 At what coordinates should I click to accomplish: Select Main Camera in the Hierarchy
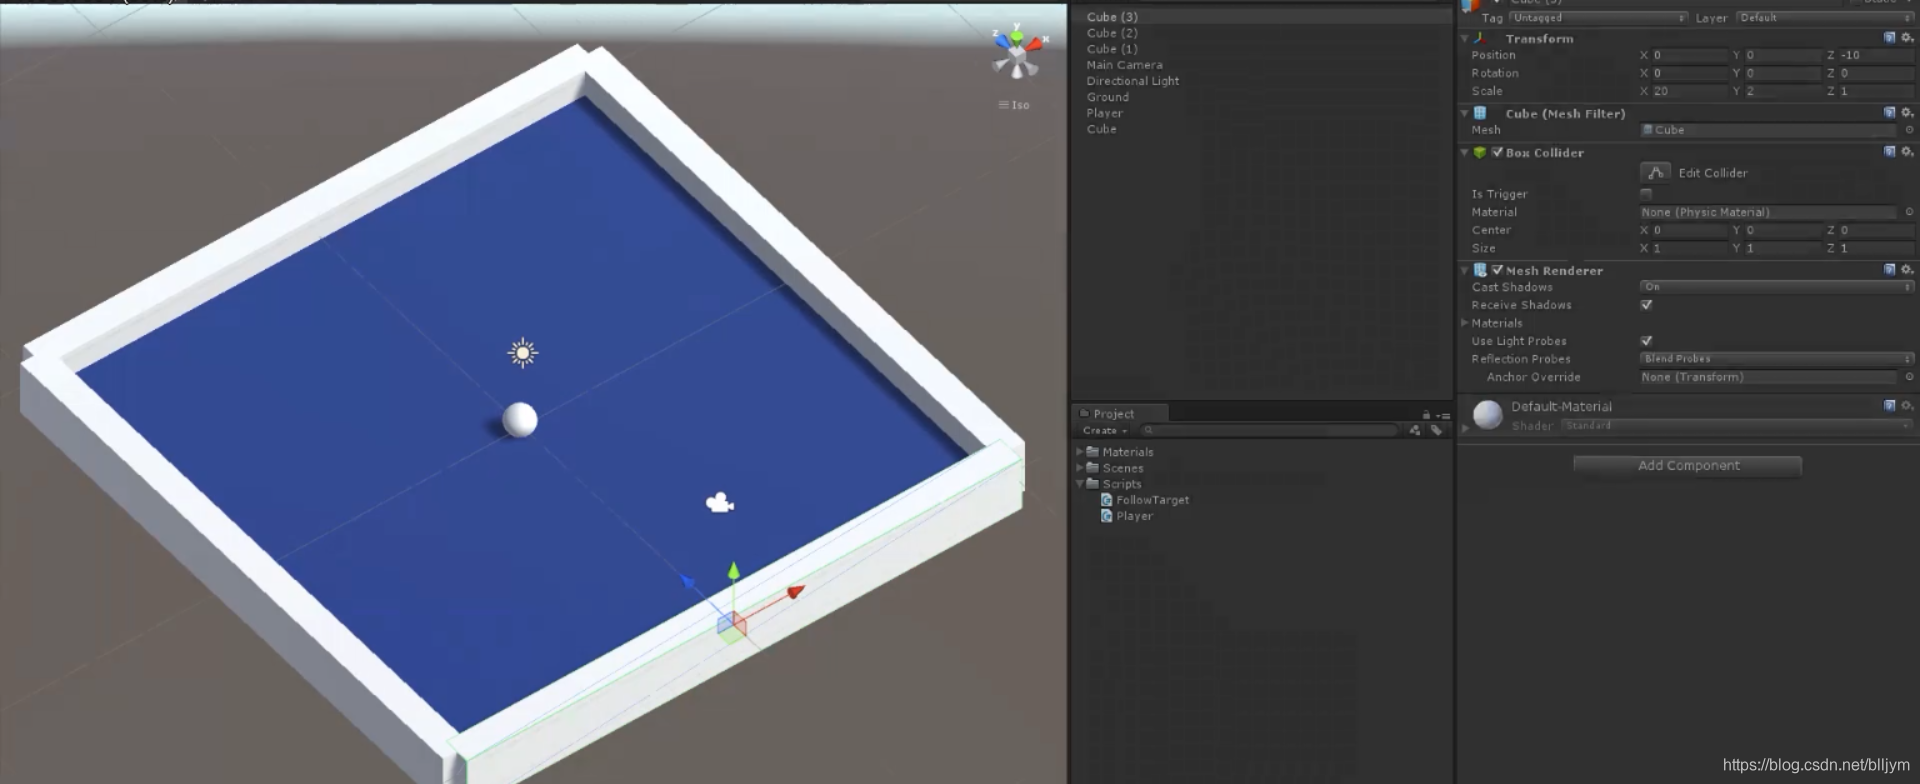[1125, 65]
